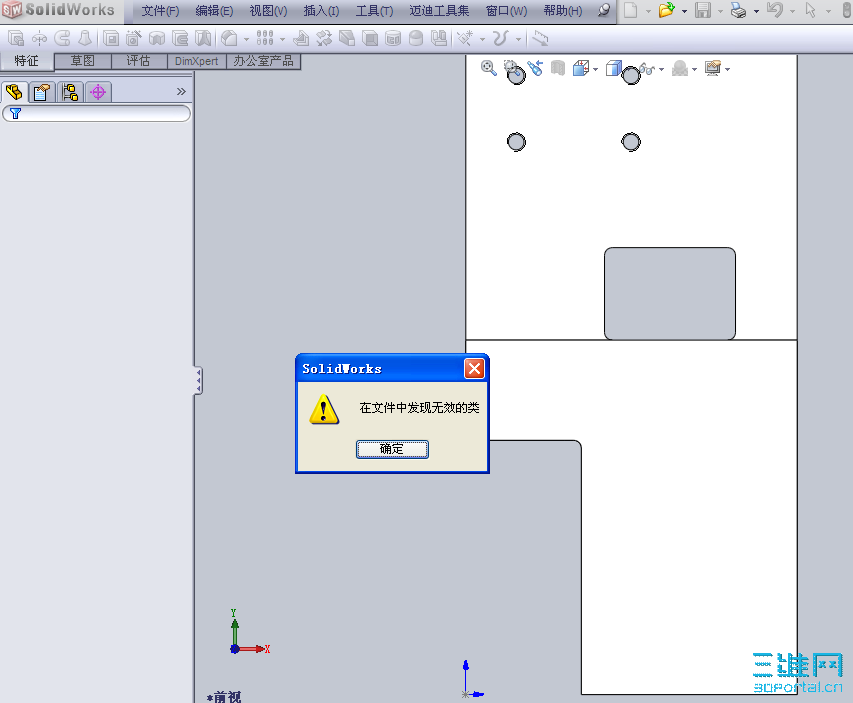Click the Shell feature icon

click(x=370, y=38)
